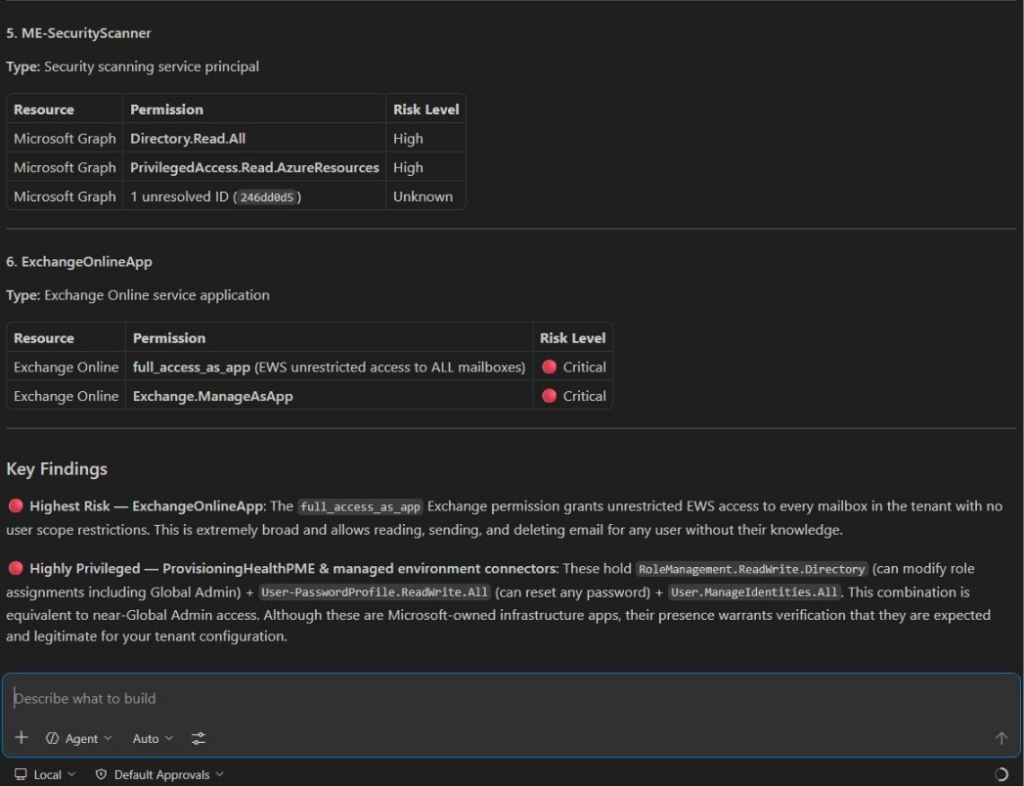Click the User.ManageIdentities.All code snippet
The height and width of the screenshot is (786, 1024).
pos(755,592)
